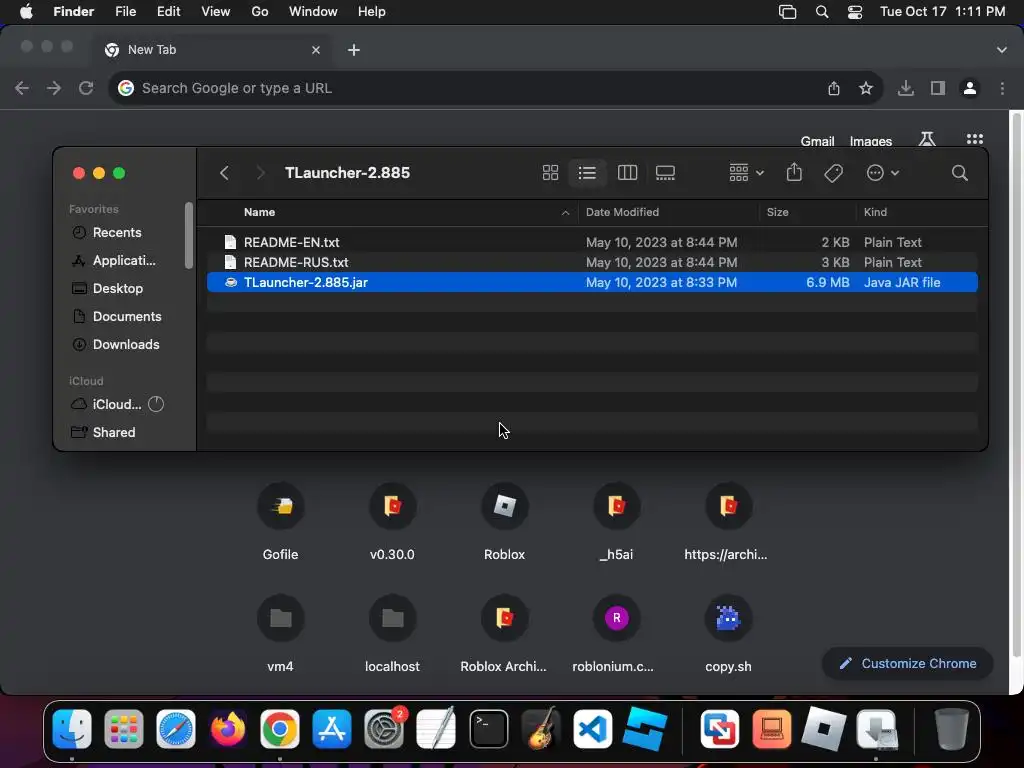Open Google apps grid
Screen dimensions: 1024x768
click(974, 139)
